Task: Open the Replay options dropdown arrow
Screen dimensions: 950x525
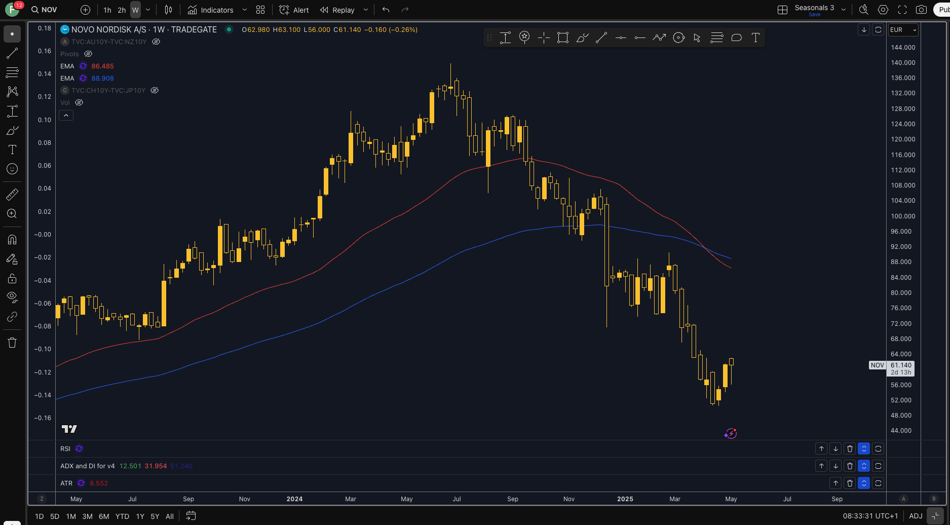Action: pos(365,10)
